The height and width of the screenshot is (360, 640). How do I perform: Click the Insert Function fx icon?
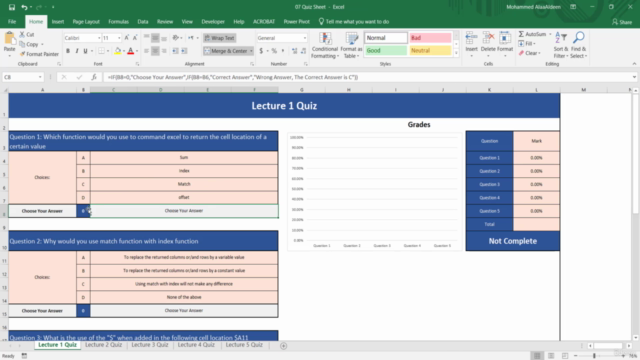(x=94, y=77)
